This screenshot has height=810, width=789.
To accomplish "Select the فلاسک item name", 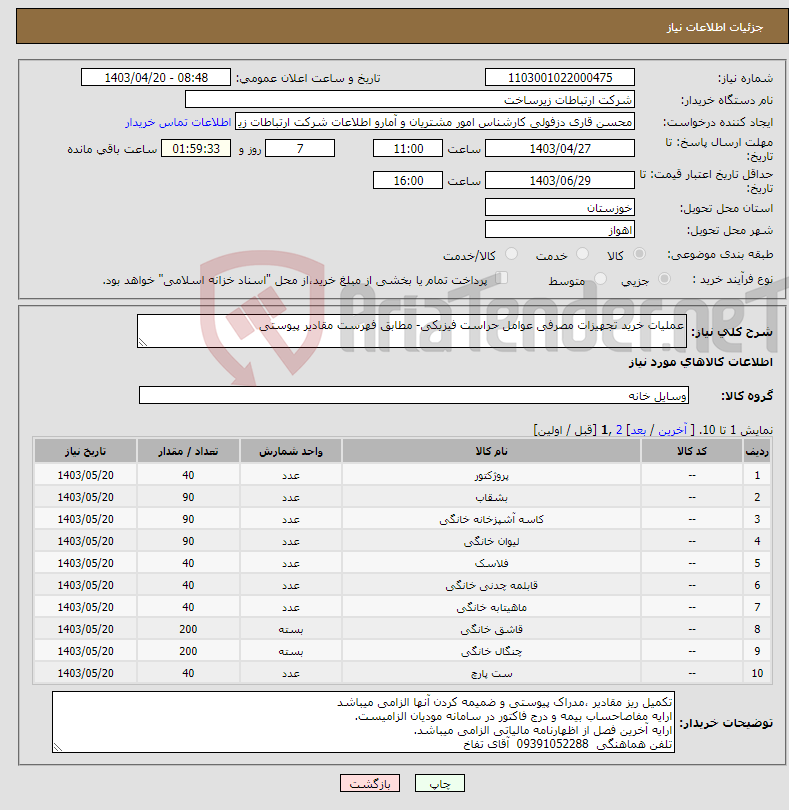I will click(x=491, y=563).
